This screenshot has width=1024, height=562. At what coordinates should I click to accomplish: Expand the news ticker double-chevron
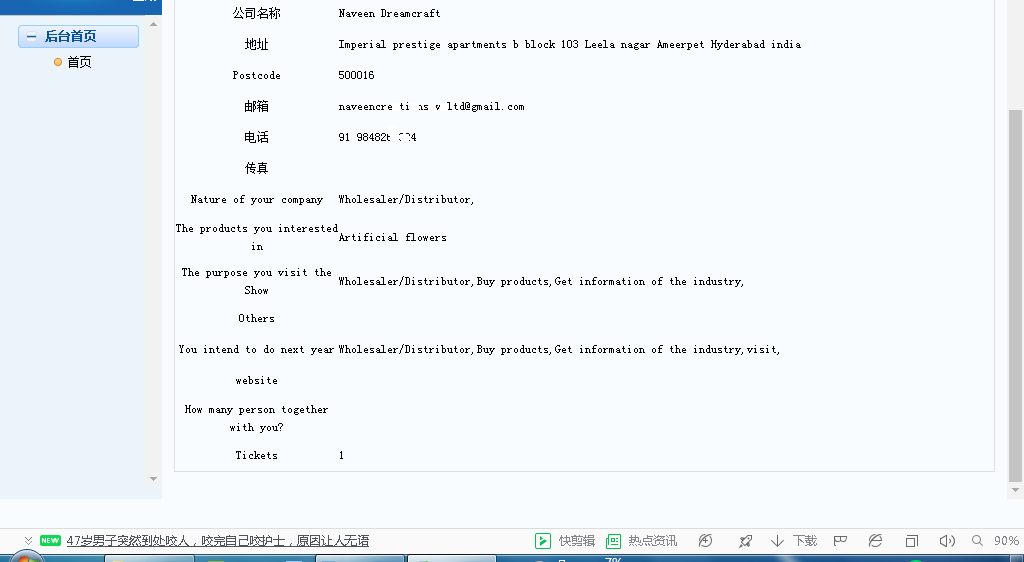(x=28, y=540)
